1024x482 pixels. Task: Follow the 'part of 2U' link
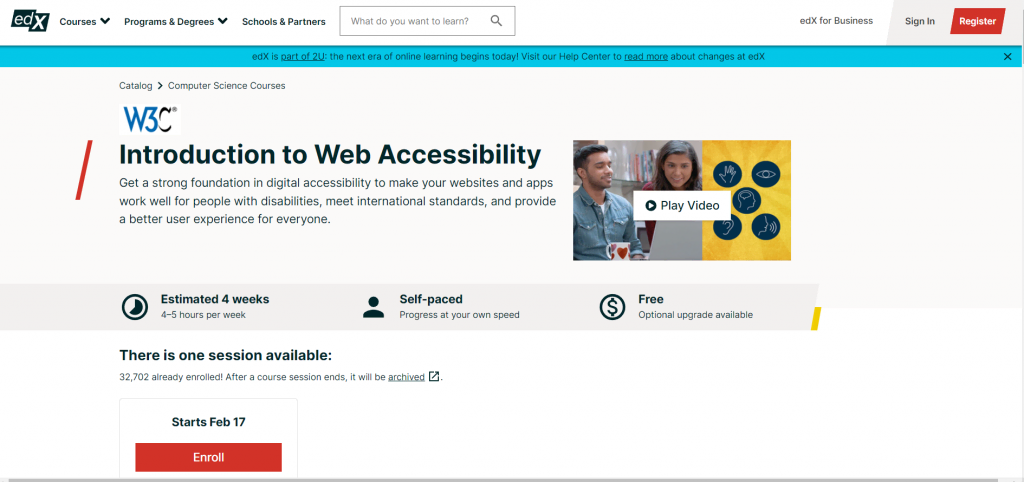[303, 57]
